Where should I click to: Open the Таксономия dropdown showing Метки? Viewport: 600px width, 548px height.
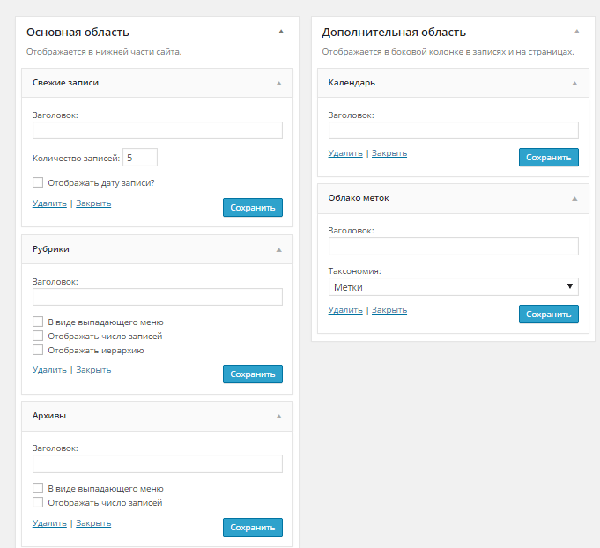(x=453, y=287)
